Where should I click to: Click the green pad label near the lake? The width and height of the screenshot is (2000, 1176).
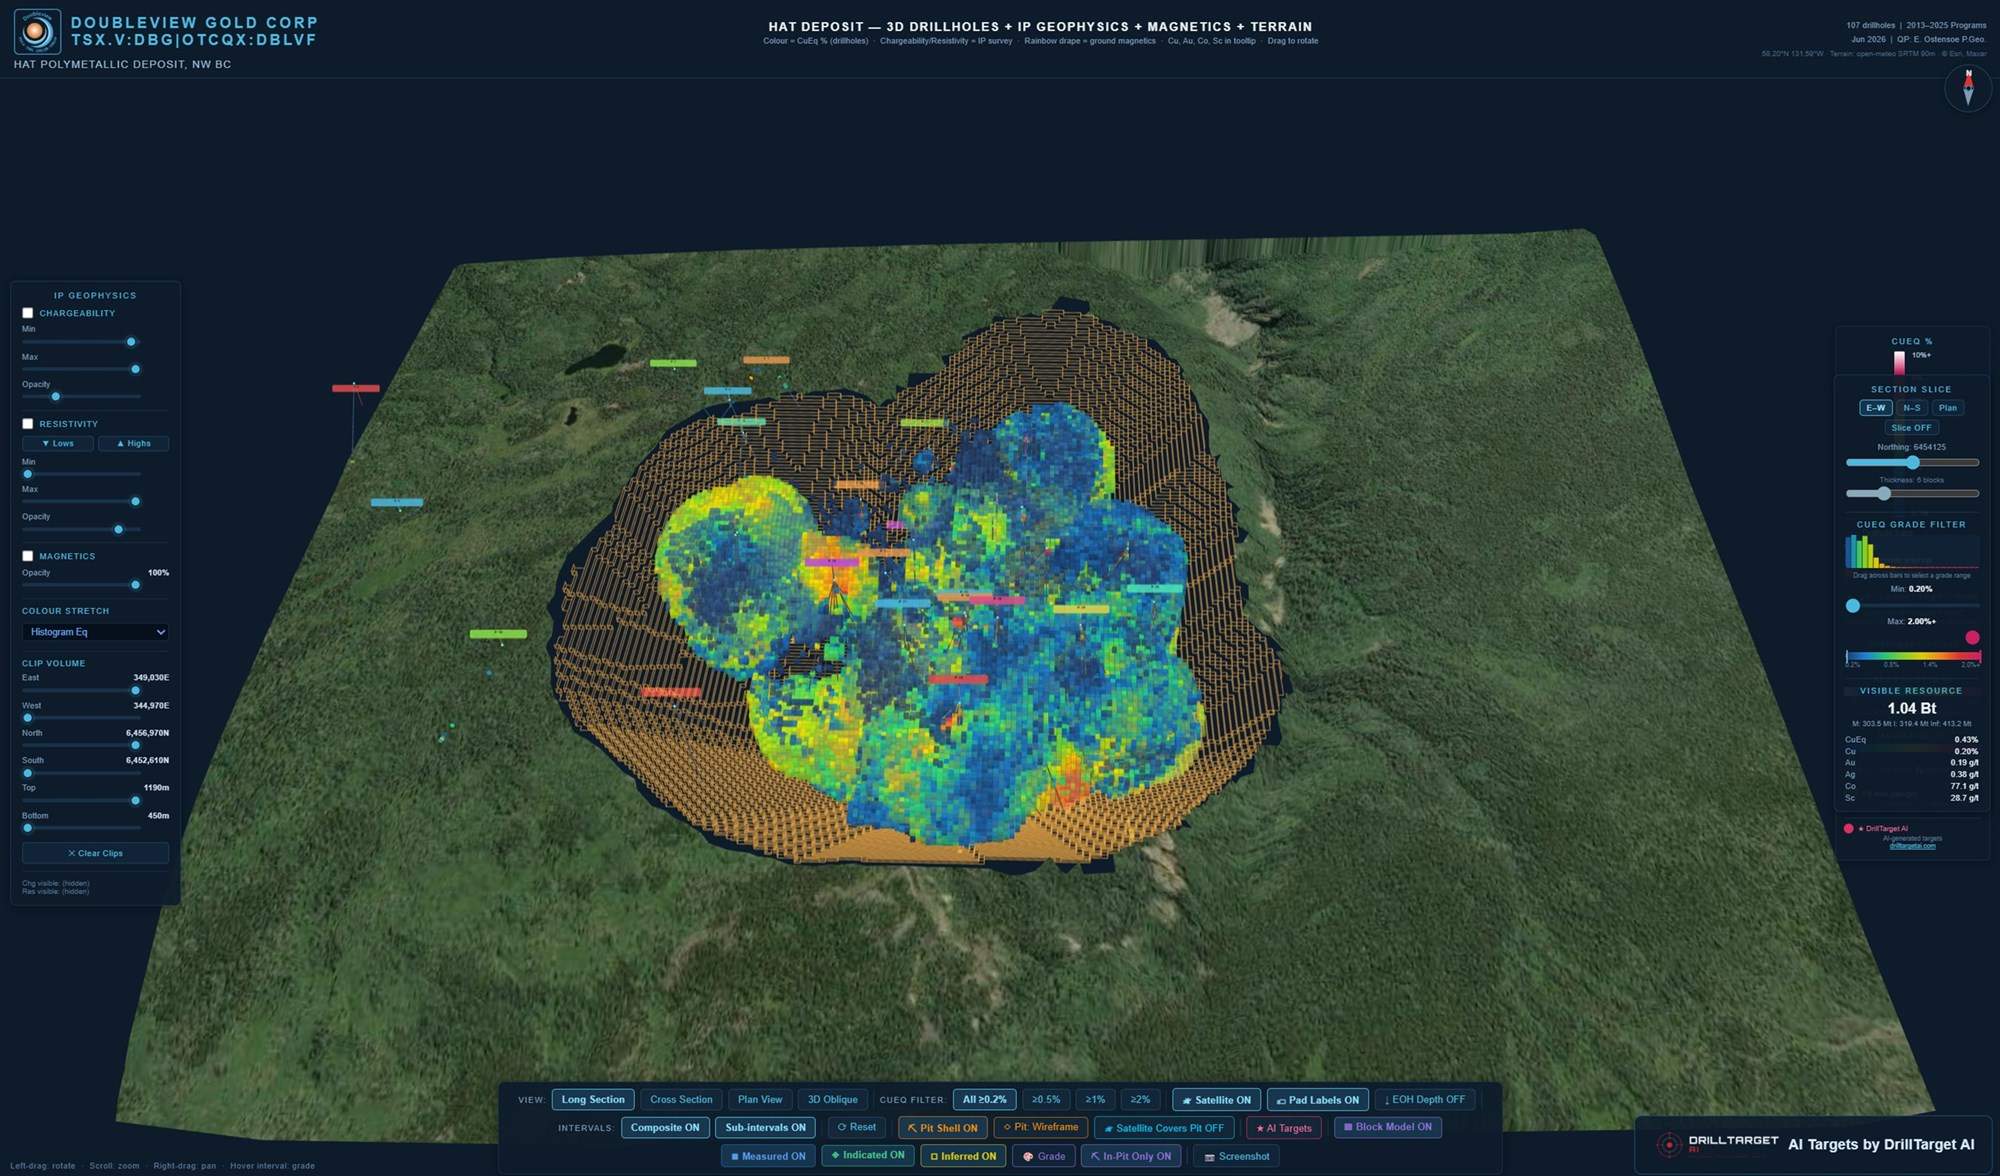[673, 363]
